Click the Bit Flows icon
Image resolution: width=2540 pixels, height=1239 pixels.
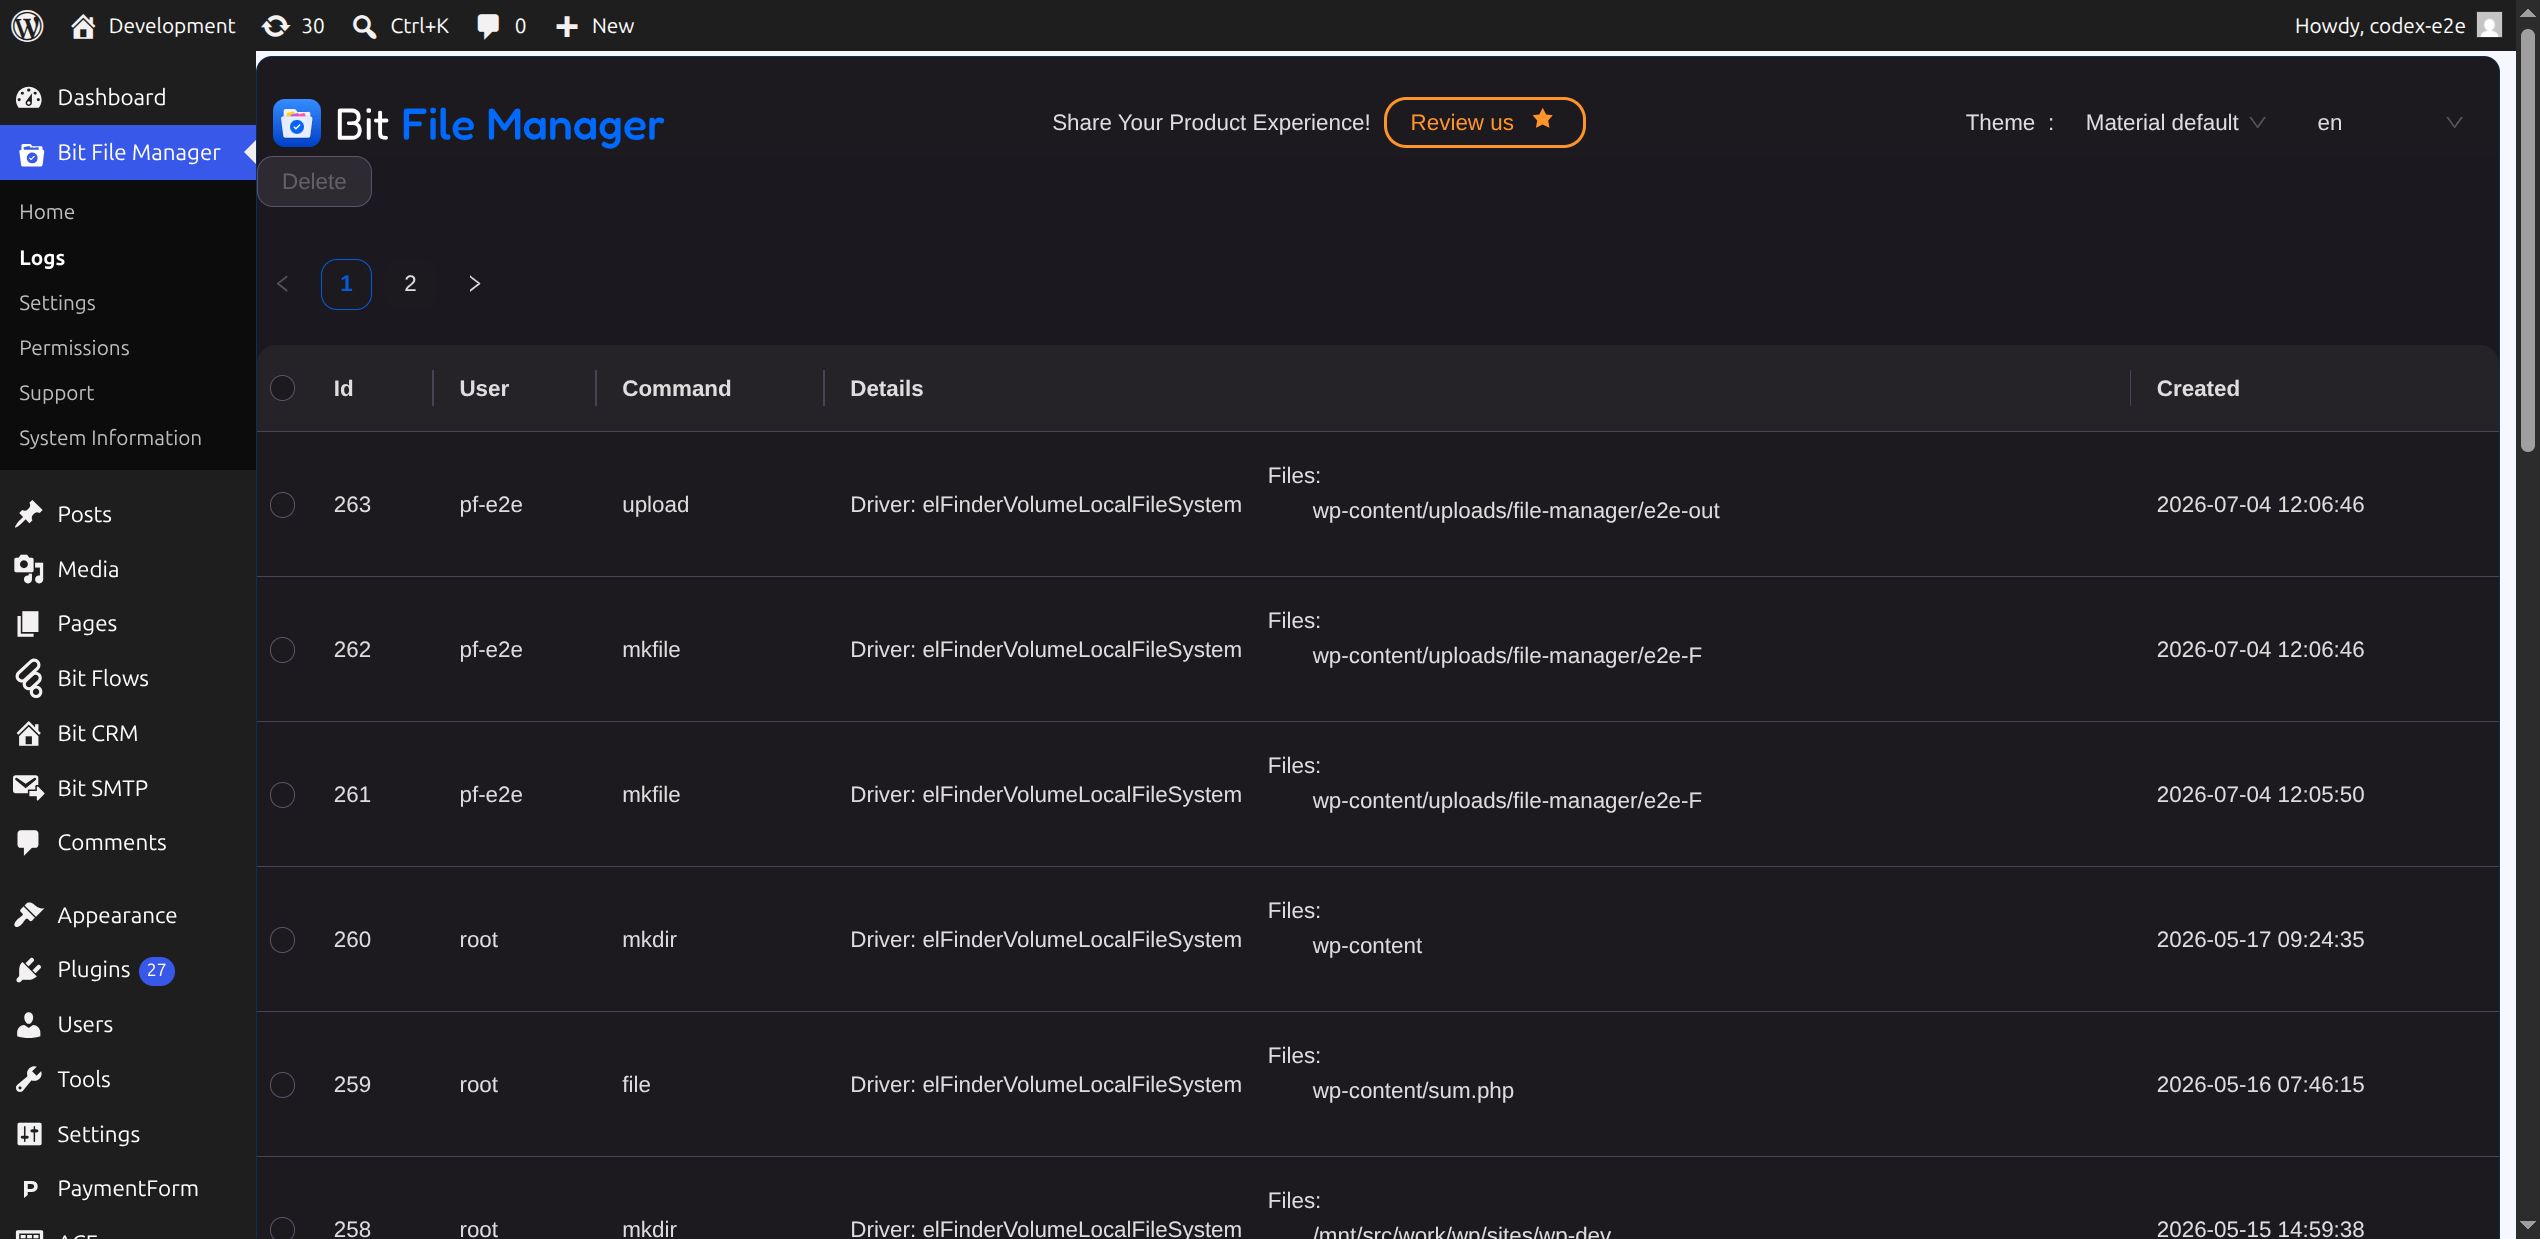click(x=29, y=678)
